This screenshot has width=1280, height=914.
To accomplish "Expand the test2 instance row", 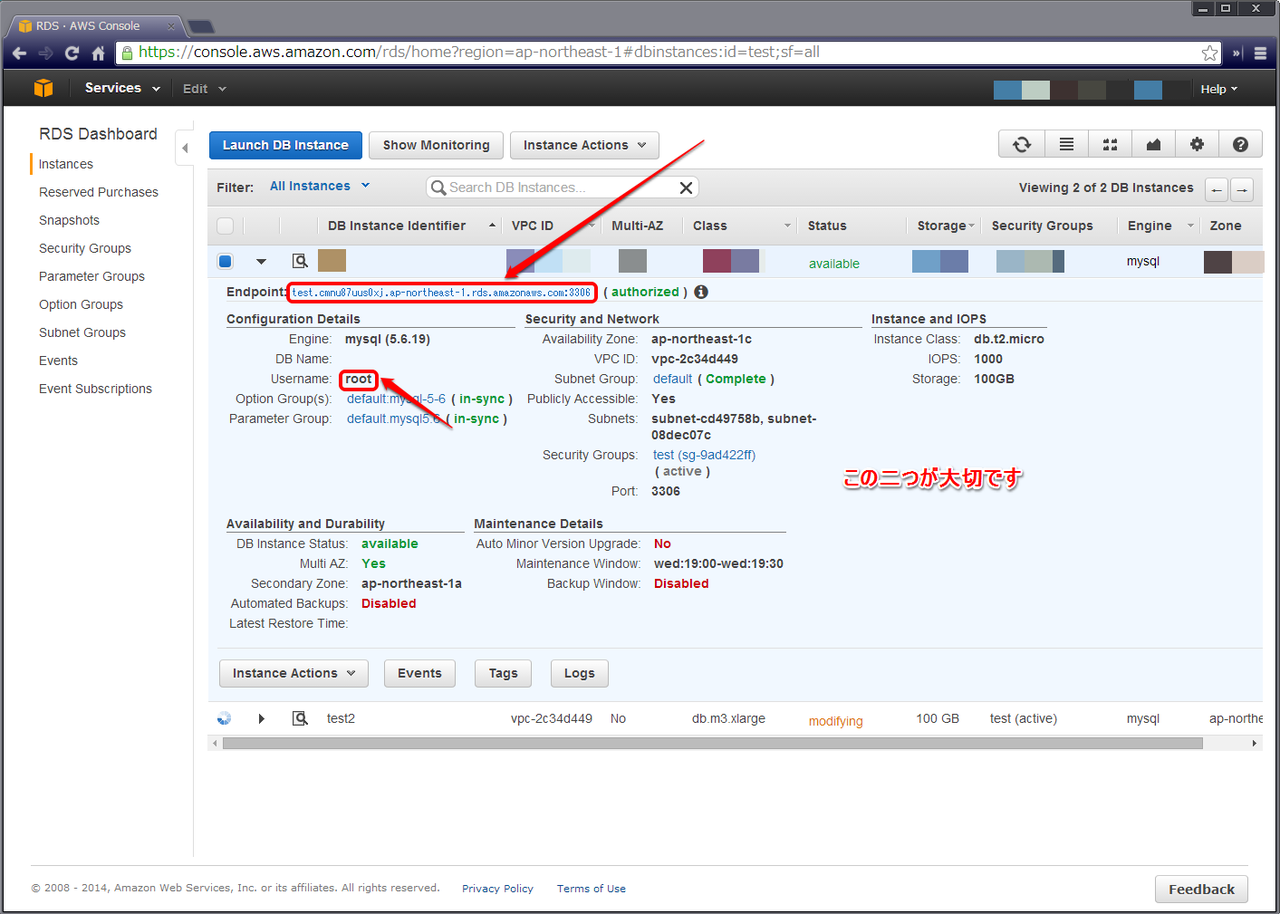I will [x=261, y=718].
